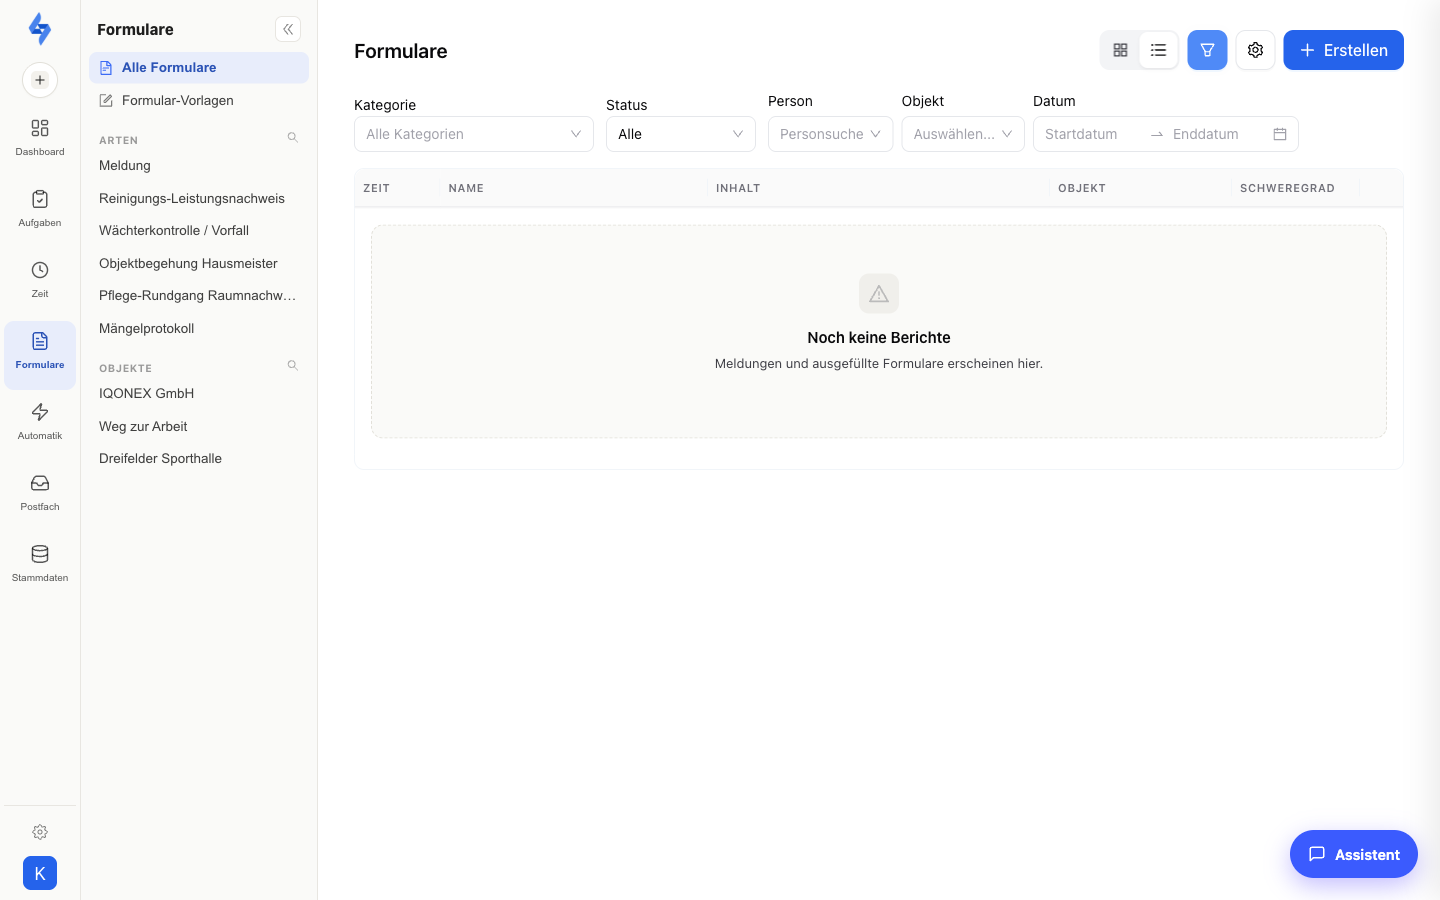
Task: Click the Enddatum field
Action: point(1215,134)
